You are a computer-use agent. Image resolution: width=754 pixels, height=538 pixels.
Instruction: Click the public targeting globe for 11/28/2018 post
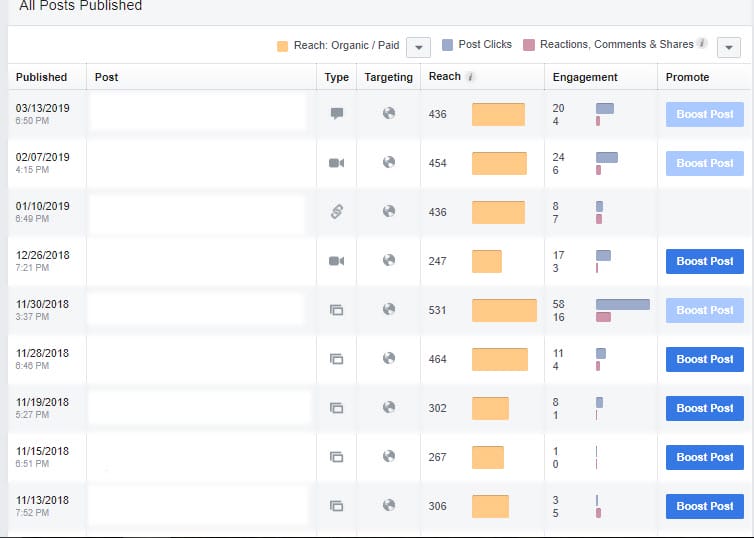(389, 359)
